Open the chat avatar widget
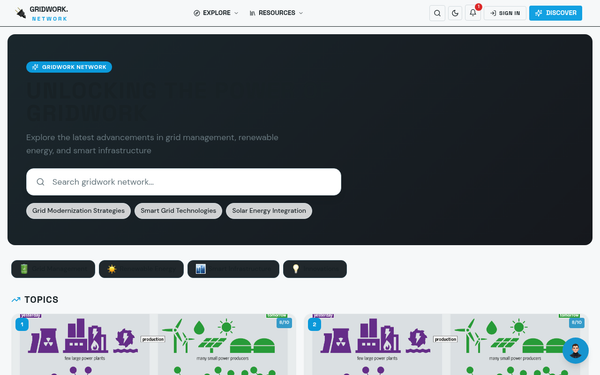Viewport: 600px width, 375px height. [576, 351]
